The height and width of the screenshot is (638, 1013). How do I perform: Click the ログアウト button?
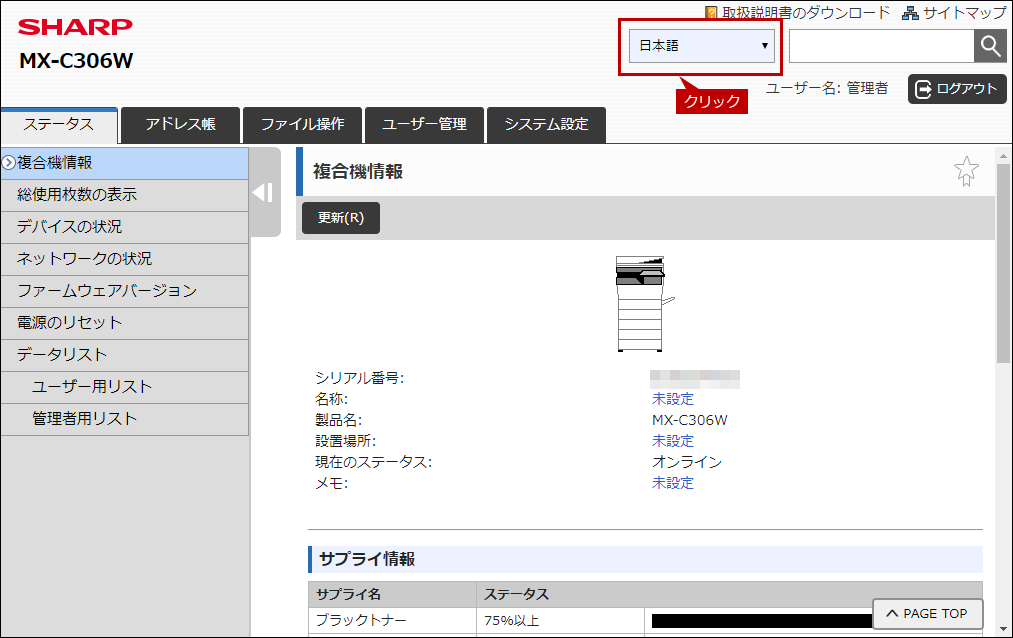pos(957,88)
